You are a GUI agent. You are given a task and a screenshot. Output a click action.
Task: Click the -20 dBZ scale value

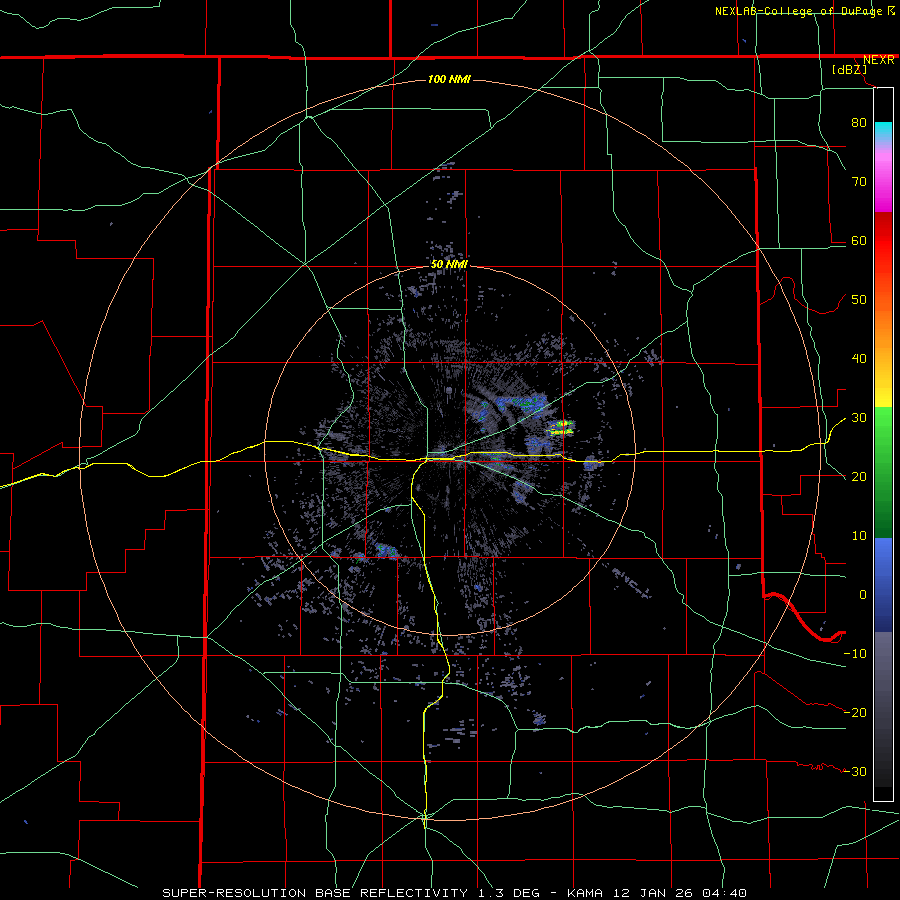[855, 712]
